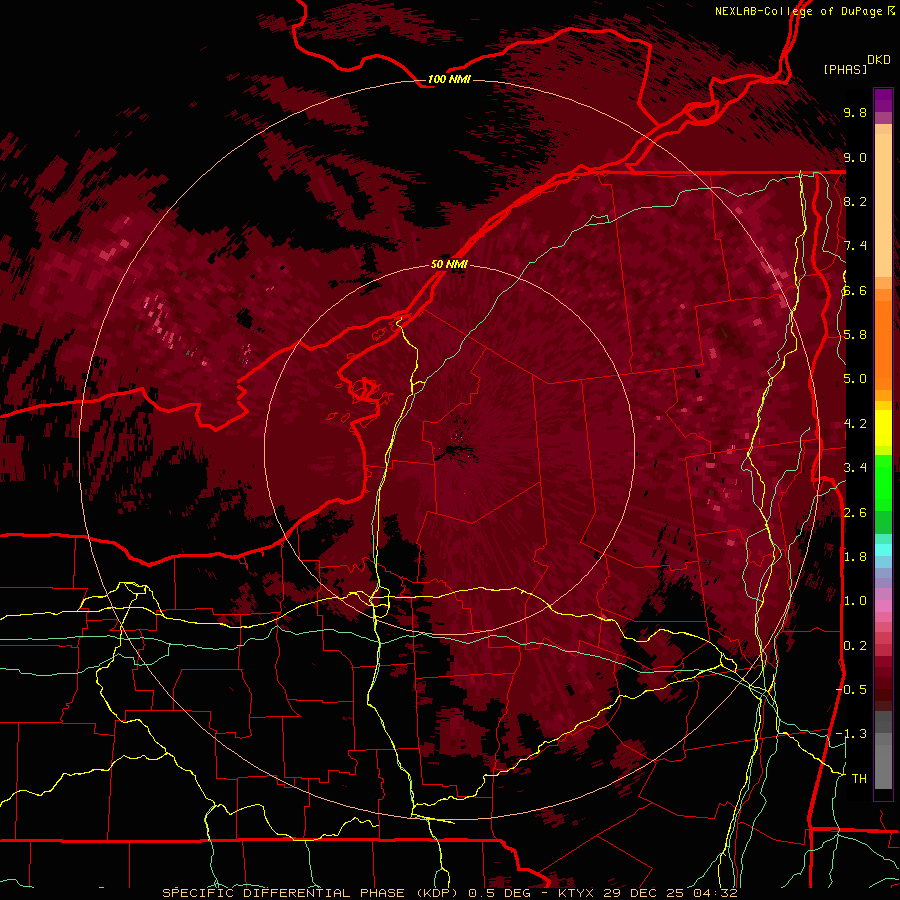Click the -0.5 scale value
The height and width of the screenshot is (900, 900).
pyautogui.click(x=852, y=689)
